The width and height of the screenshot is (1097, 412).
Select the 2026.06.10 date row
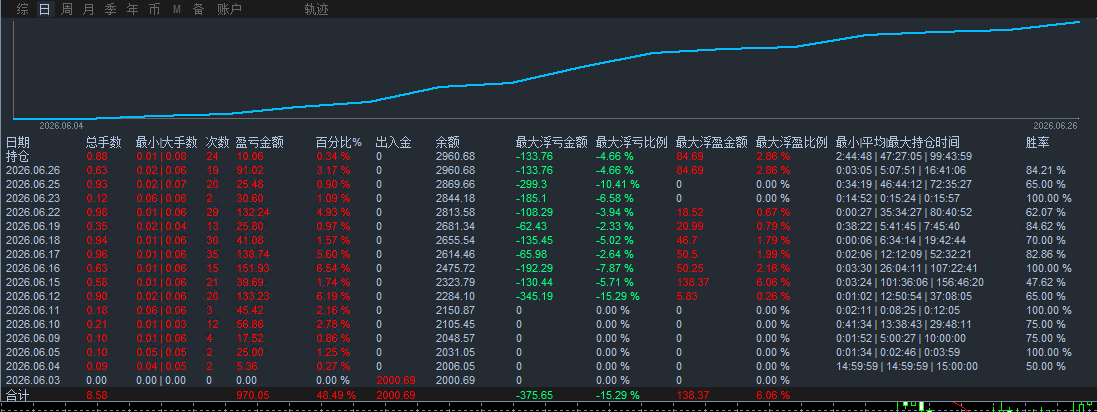point(33,324)
